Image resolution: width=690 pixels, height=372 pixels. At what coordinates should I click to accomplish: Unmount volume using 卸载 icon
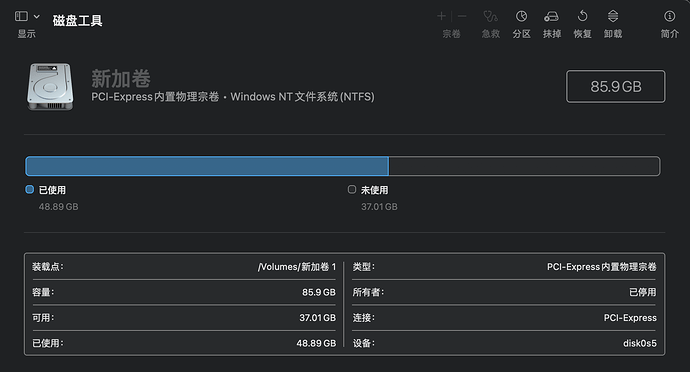[613, 16]
